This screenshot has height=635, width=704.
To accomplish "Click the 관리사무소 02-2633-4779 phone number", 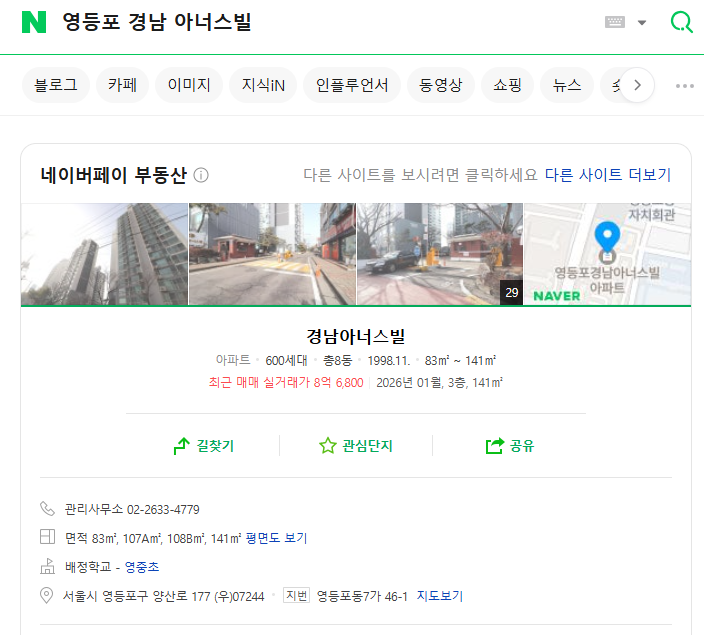I will click(132, 509).
